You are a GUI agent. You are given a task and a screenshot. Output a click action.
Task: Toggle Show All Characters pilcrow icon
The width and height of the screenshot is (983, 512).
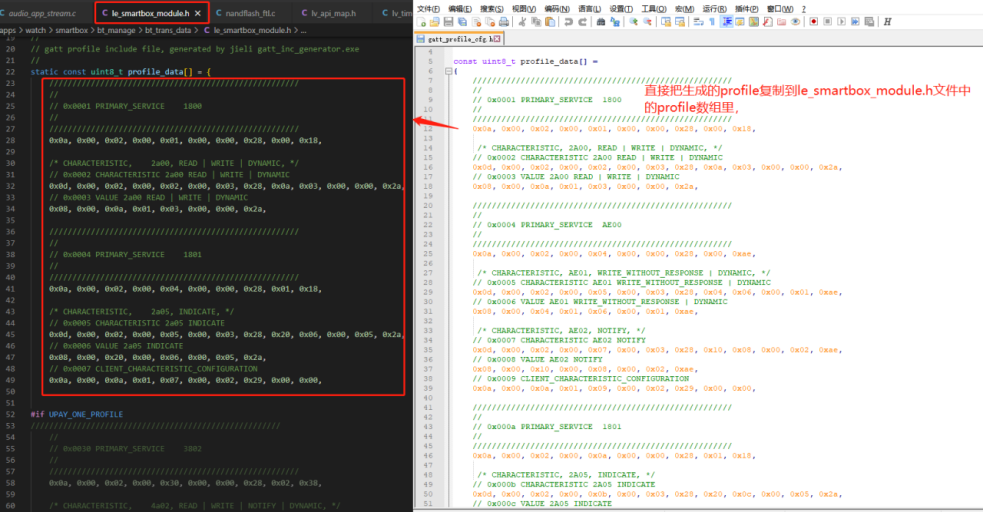(x=712, y=22)
